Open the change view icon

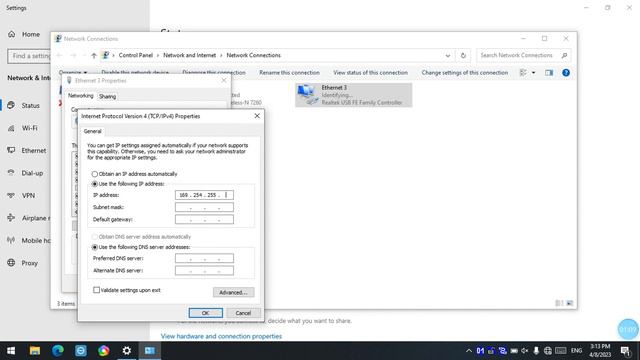(523, 73)
